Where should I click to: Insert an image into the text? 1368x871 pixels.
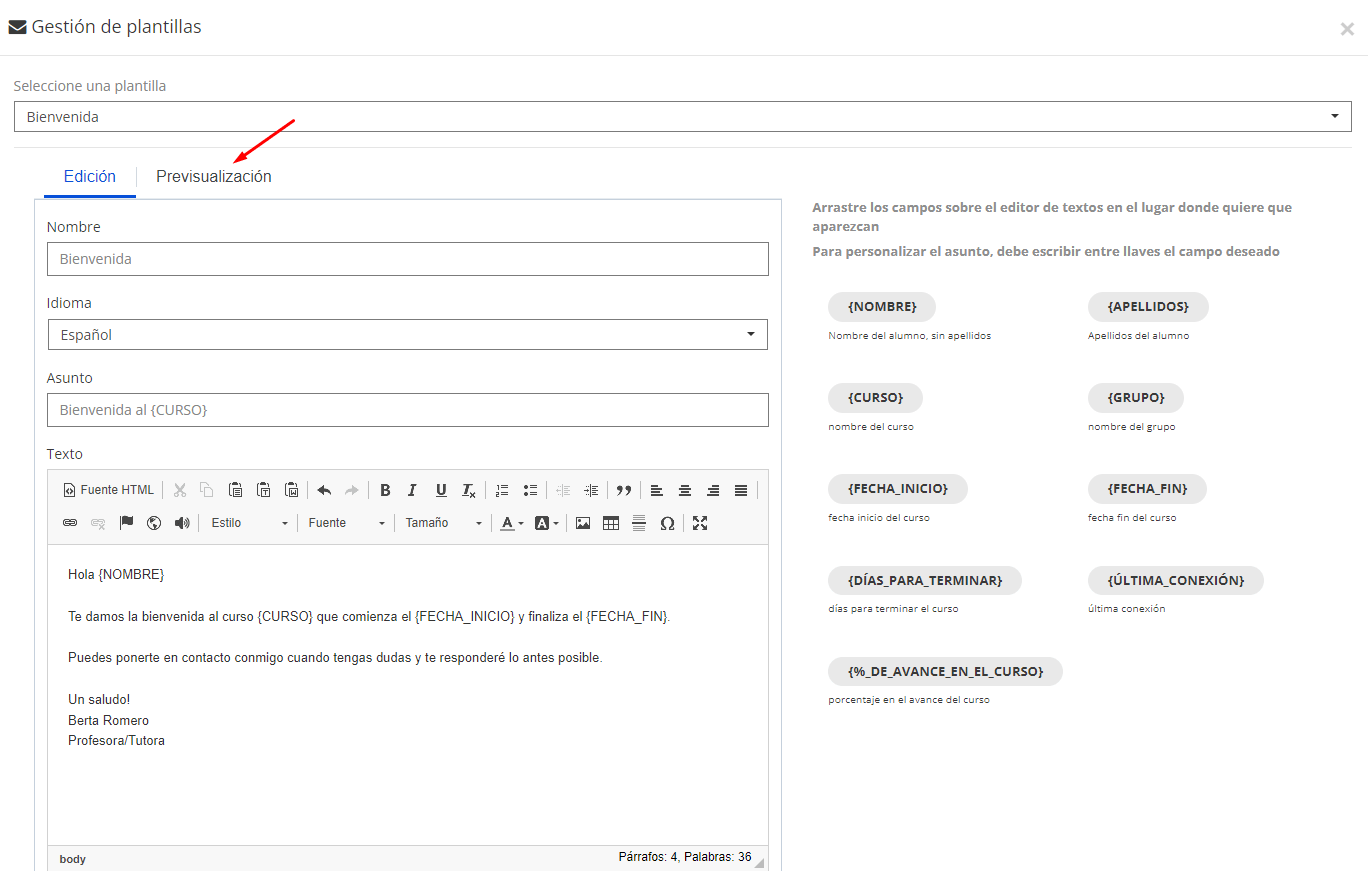coord(583,523)
